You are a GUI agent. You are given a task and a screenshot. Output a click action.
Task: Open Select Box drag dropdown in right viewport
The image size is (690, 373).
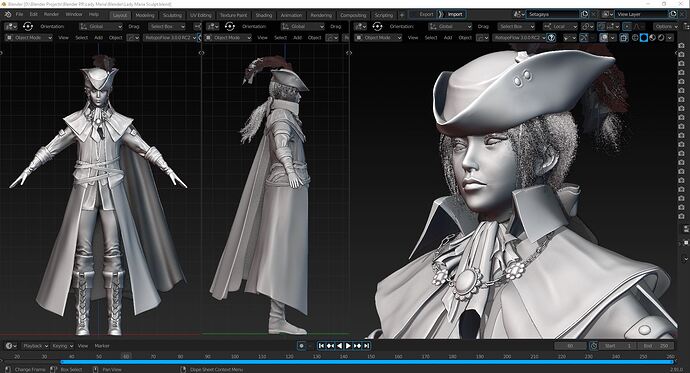pos(516,26)
